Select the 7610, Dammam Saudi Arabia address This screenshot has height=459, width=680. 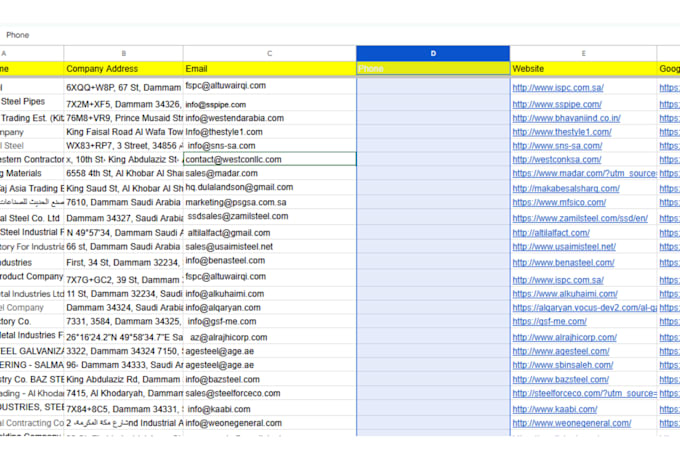pos(123,203)
